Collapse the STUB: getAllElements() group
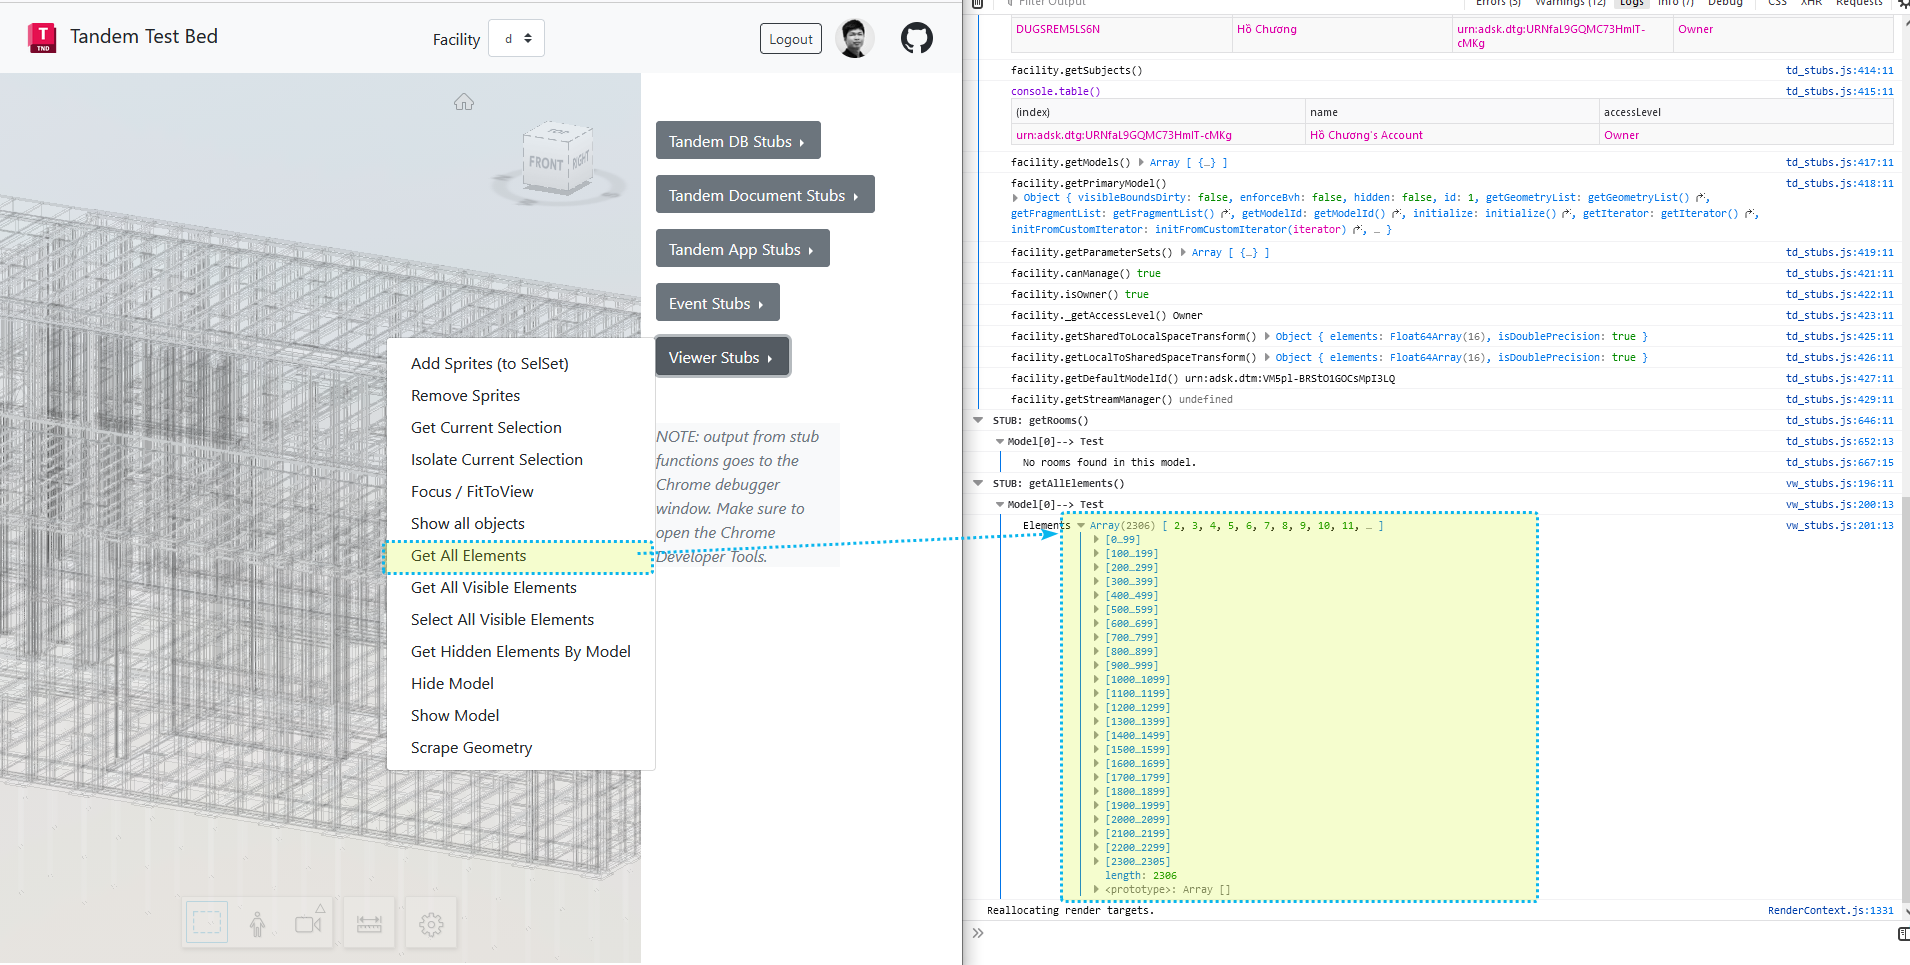Screen dimensions: 1910x965 pos(978,484)
